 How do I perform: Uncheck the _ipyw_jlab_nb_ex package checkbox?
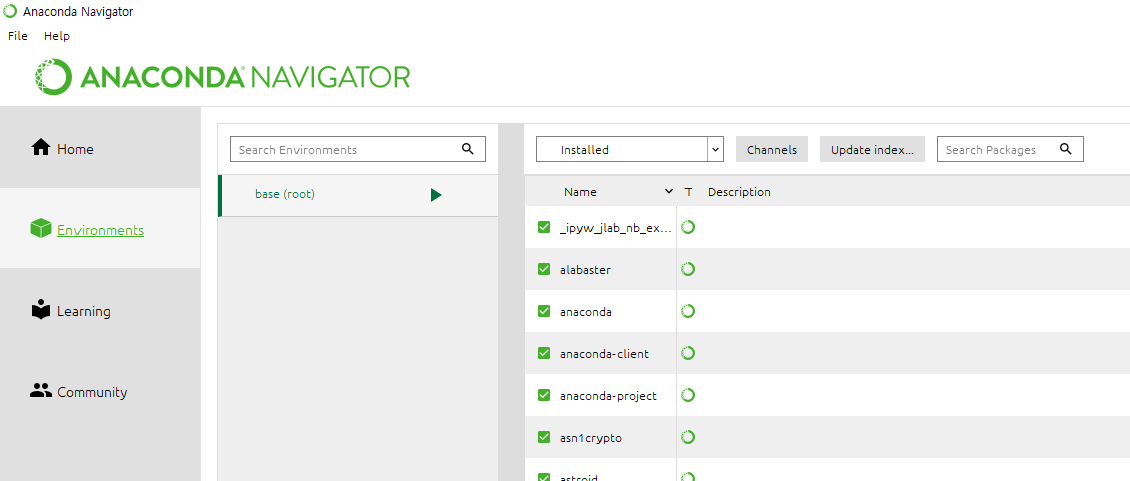point(544,227)
